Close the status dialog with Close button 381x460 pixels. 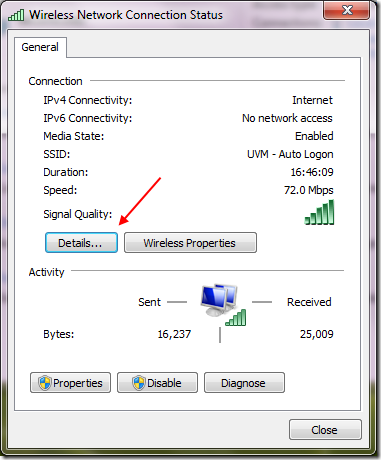pyautogui.click(x=325, y=430)
